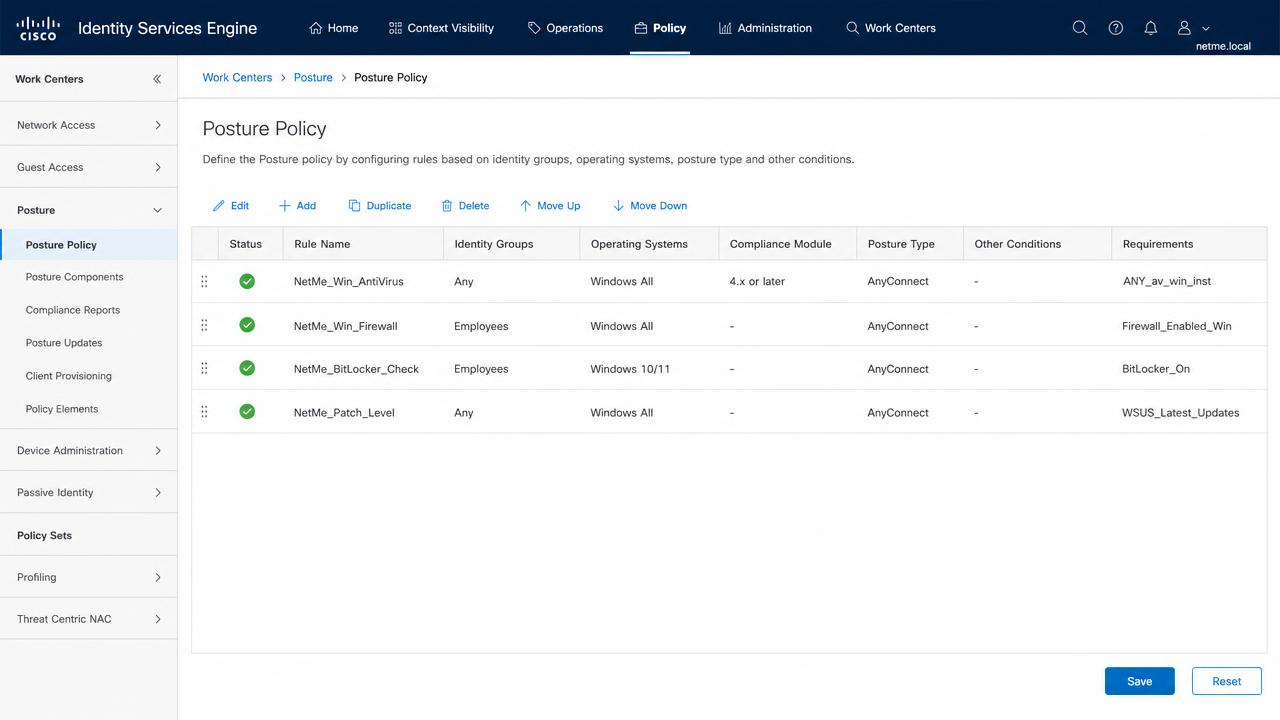1280x720 pixels.
Task: Open the Work Centers menu
Action: pyautogui.click(x=891, y=28)
